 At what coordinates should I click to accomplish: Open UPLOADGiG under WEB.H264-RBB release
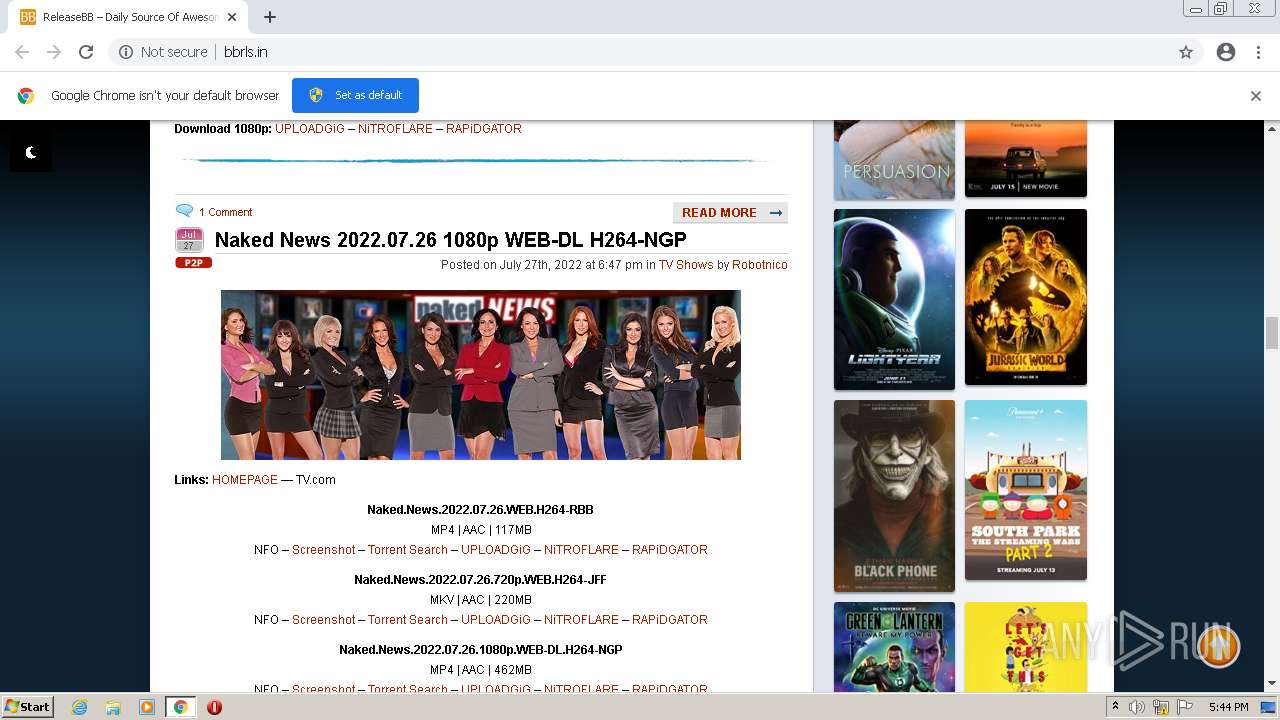[x=496, y=550]
